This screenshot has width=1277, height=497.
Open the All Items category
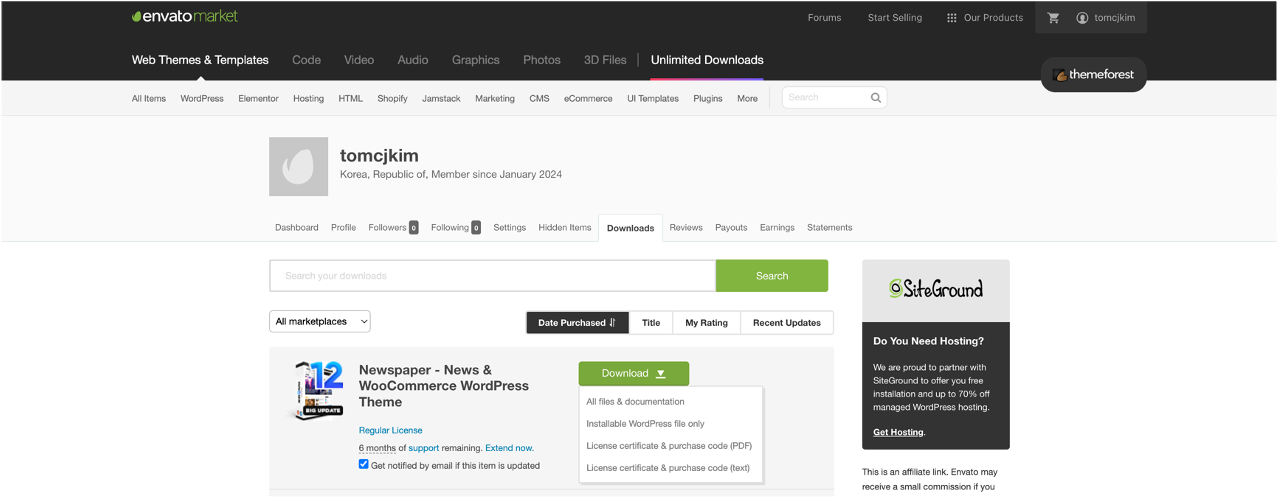coord(149,98)
